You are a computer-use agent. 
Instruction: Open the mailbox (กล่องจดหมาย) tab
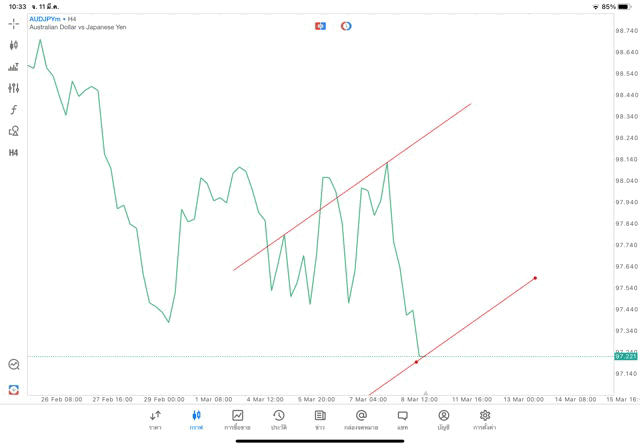tap(361, 420)
